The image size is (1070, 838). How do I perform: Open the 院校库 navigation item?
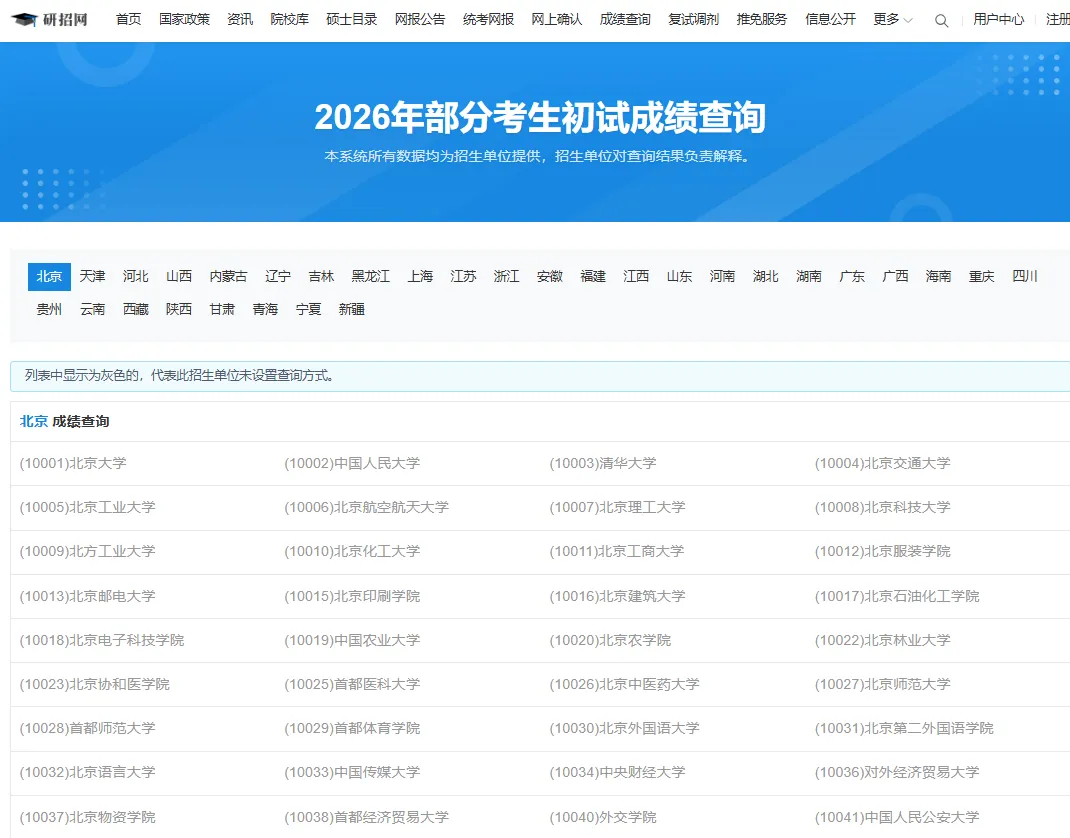tap(289, 20)
